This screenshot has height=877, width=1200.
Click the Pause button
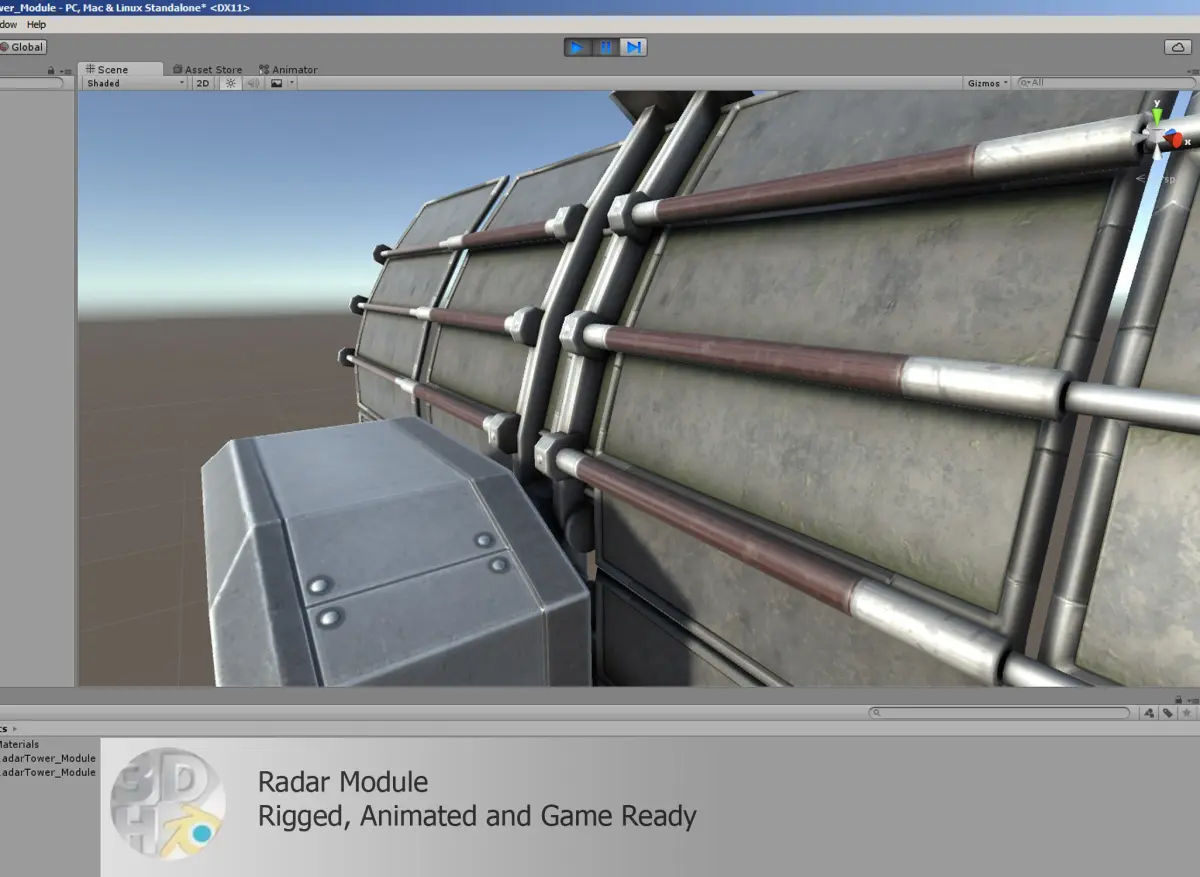click(x=605, y=47)
